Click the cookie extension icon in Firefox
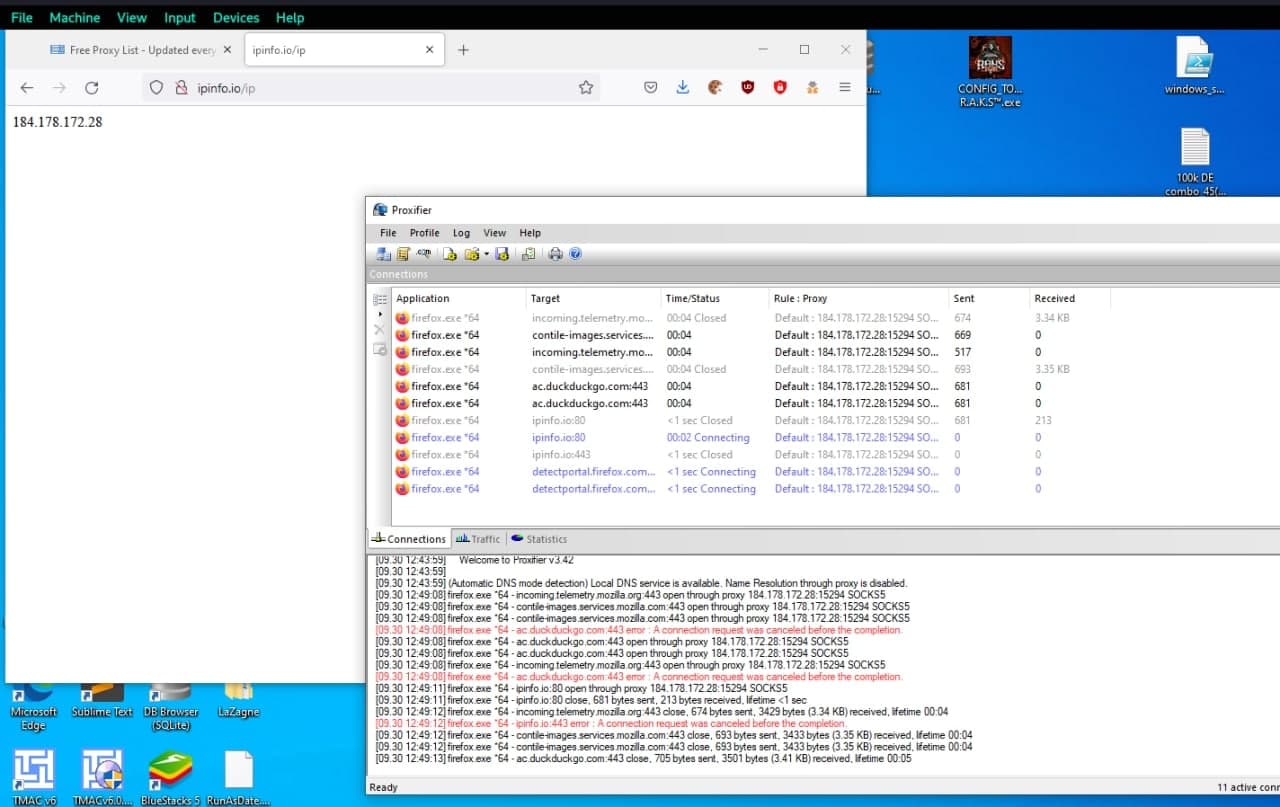 (715, 88)
